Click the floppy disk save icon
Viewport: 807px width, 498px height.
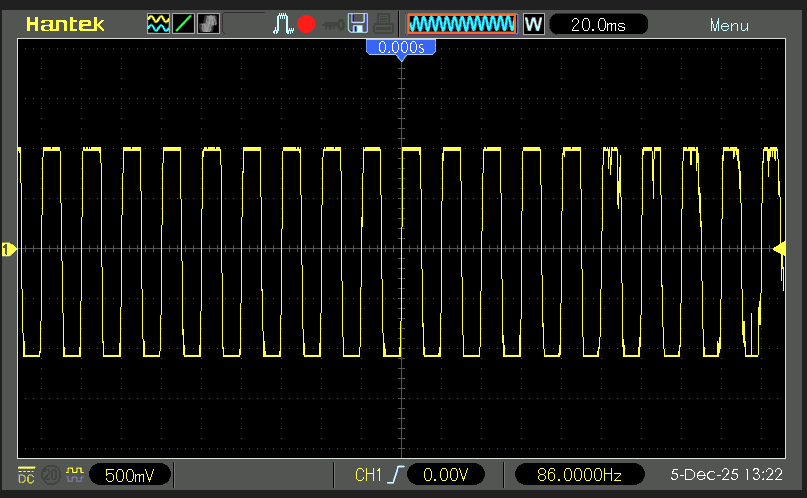click(358, 24)
